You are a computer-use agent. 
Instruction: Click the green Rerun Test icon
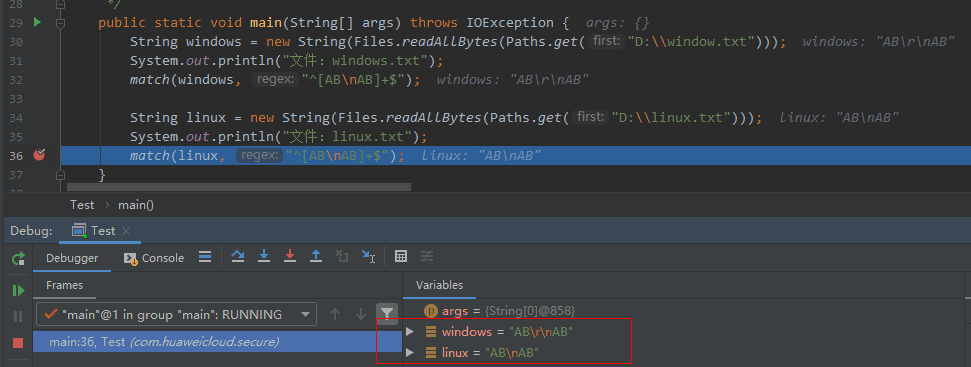point(18,258)
